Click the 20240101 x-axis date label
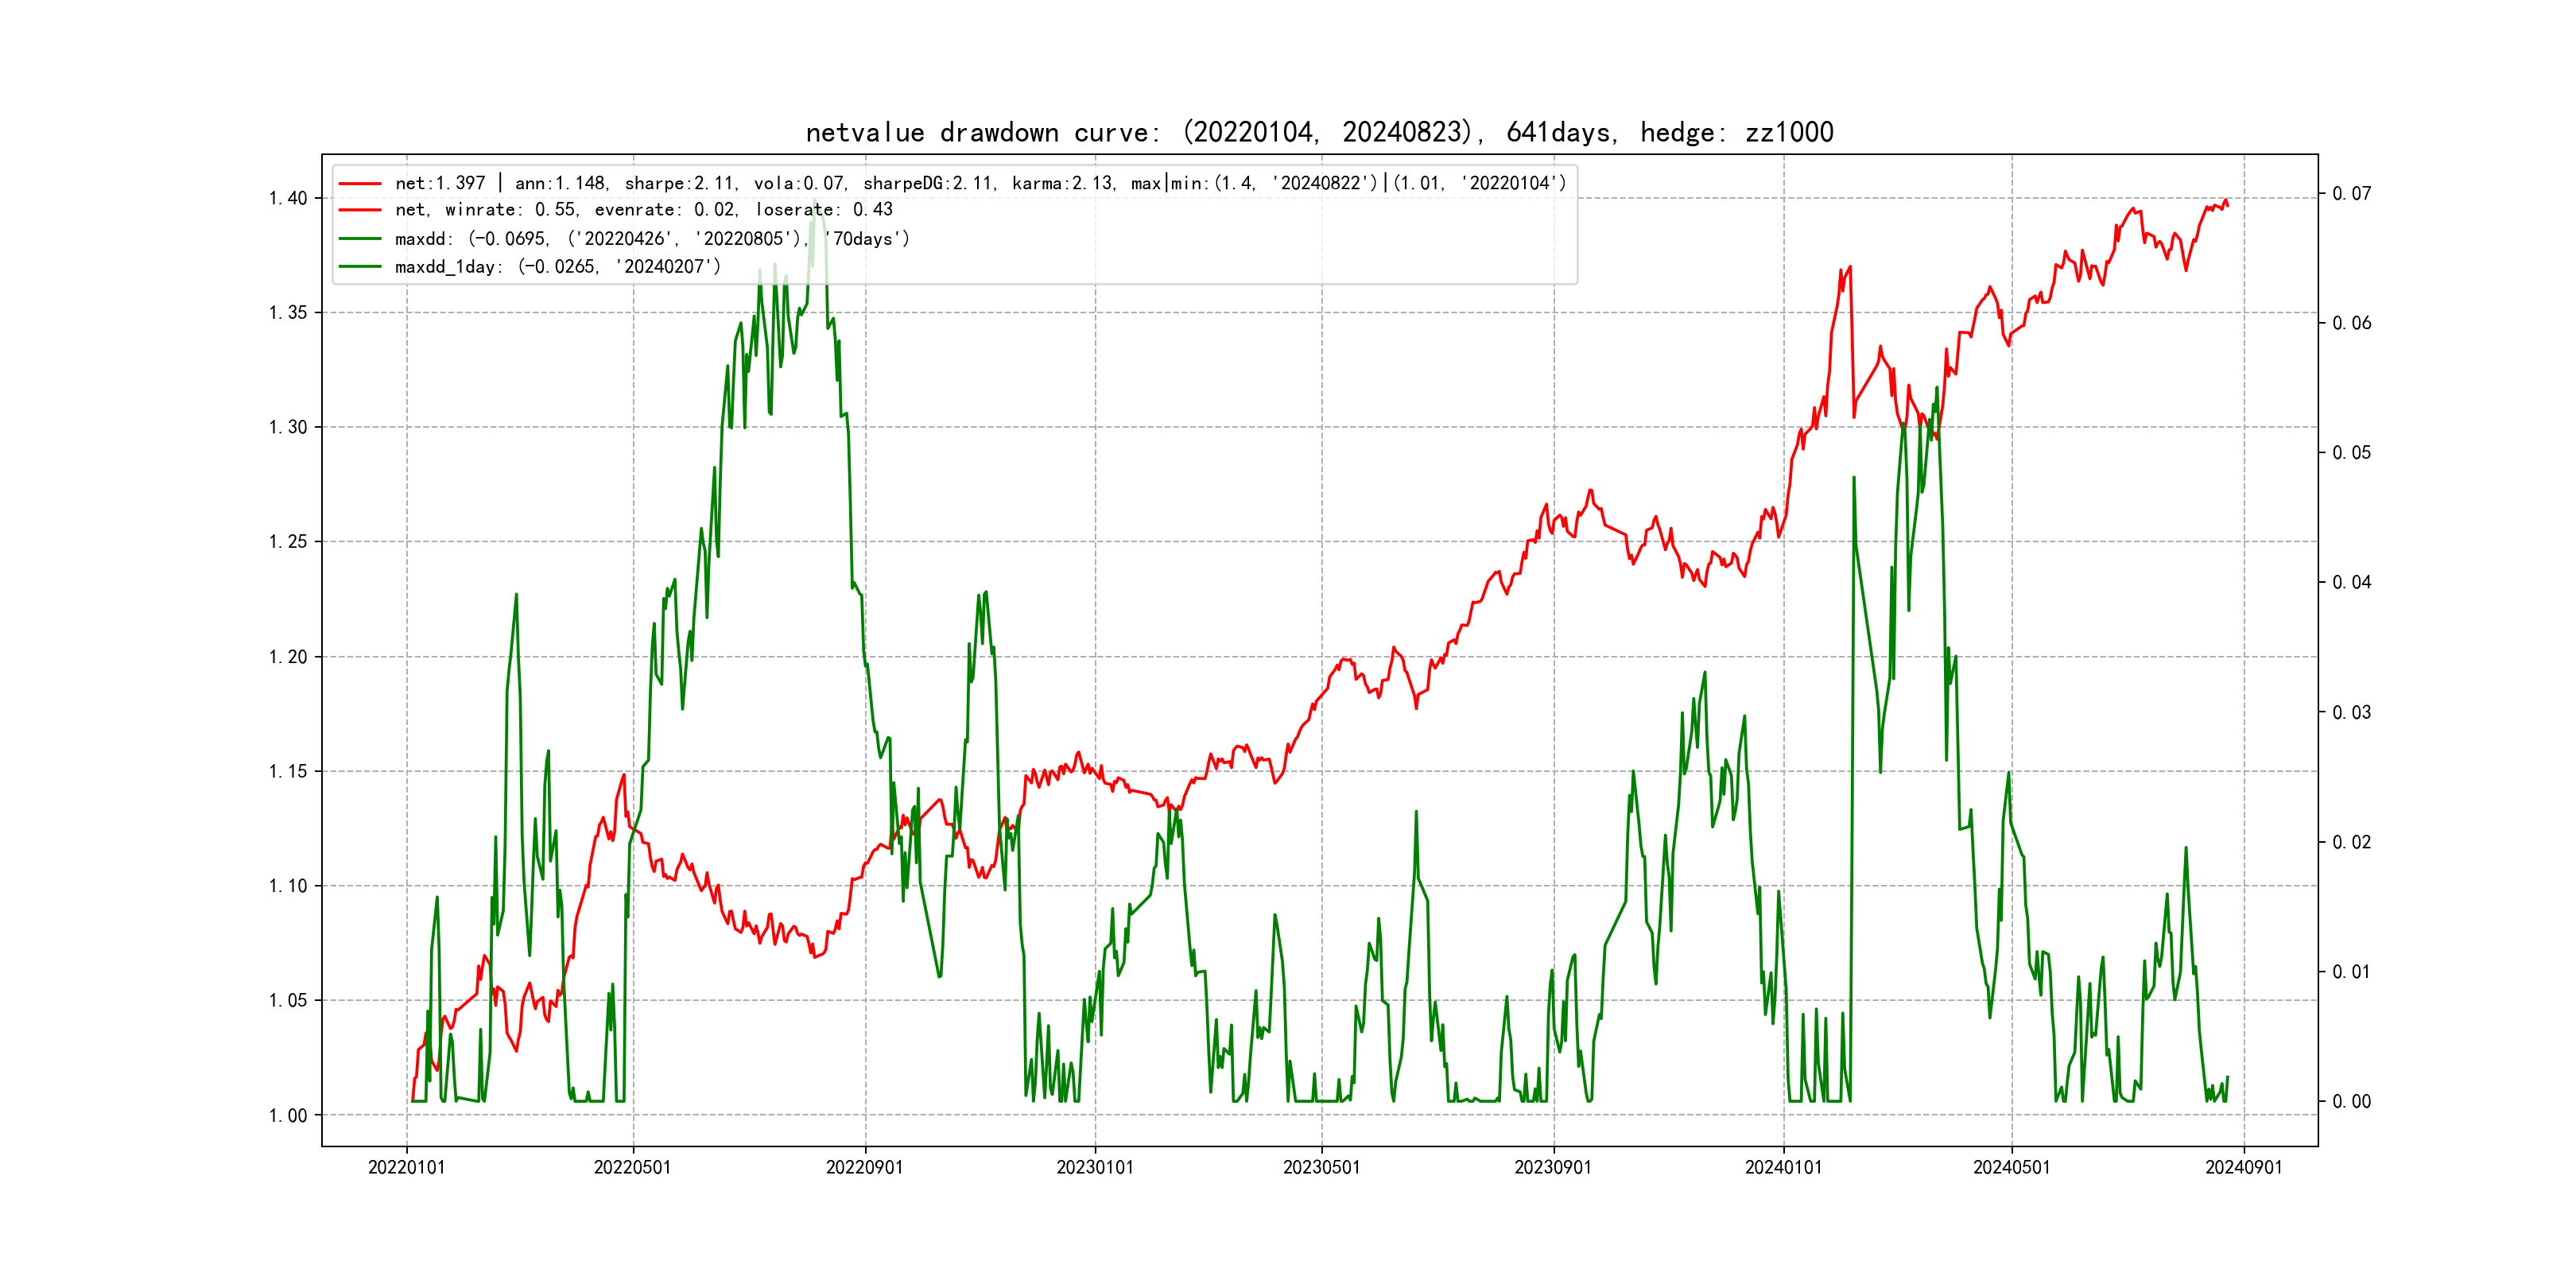 click(x=1783, y=1168)
